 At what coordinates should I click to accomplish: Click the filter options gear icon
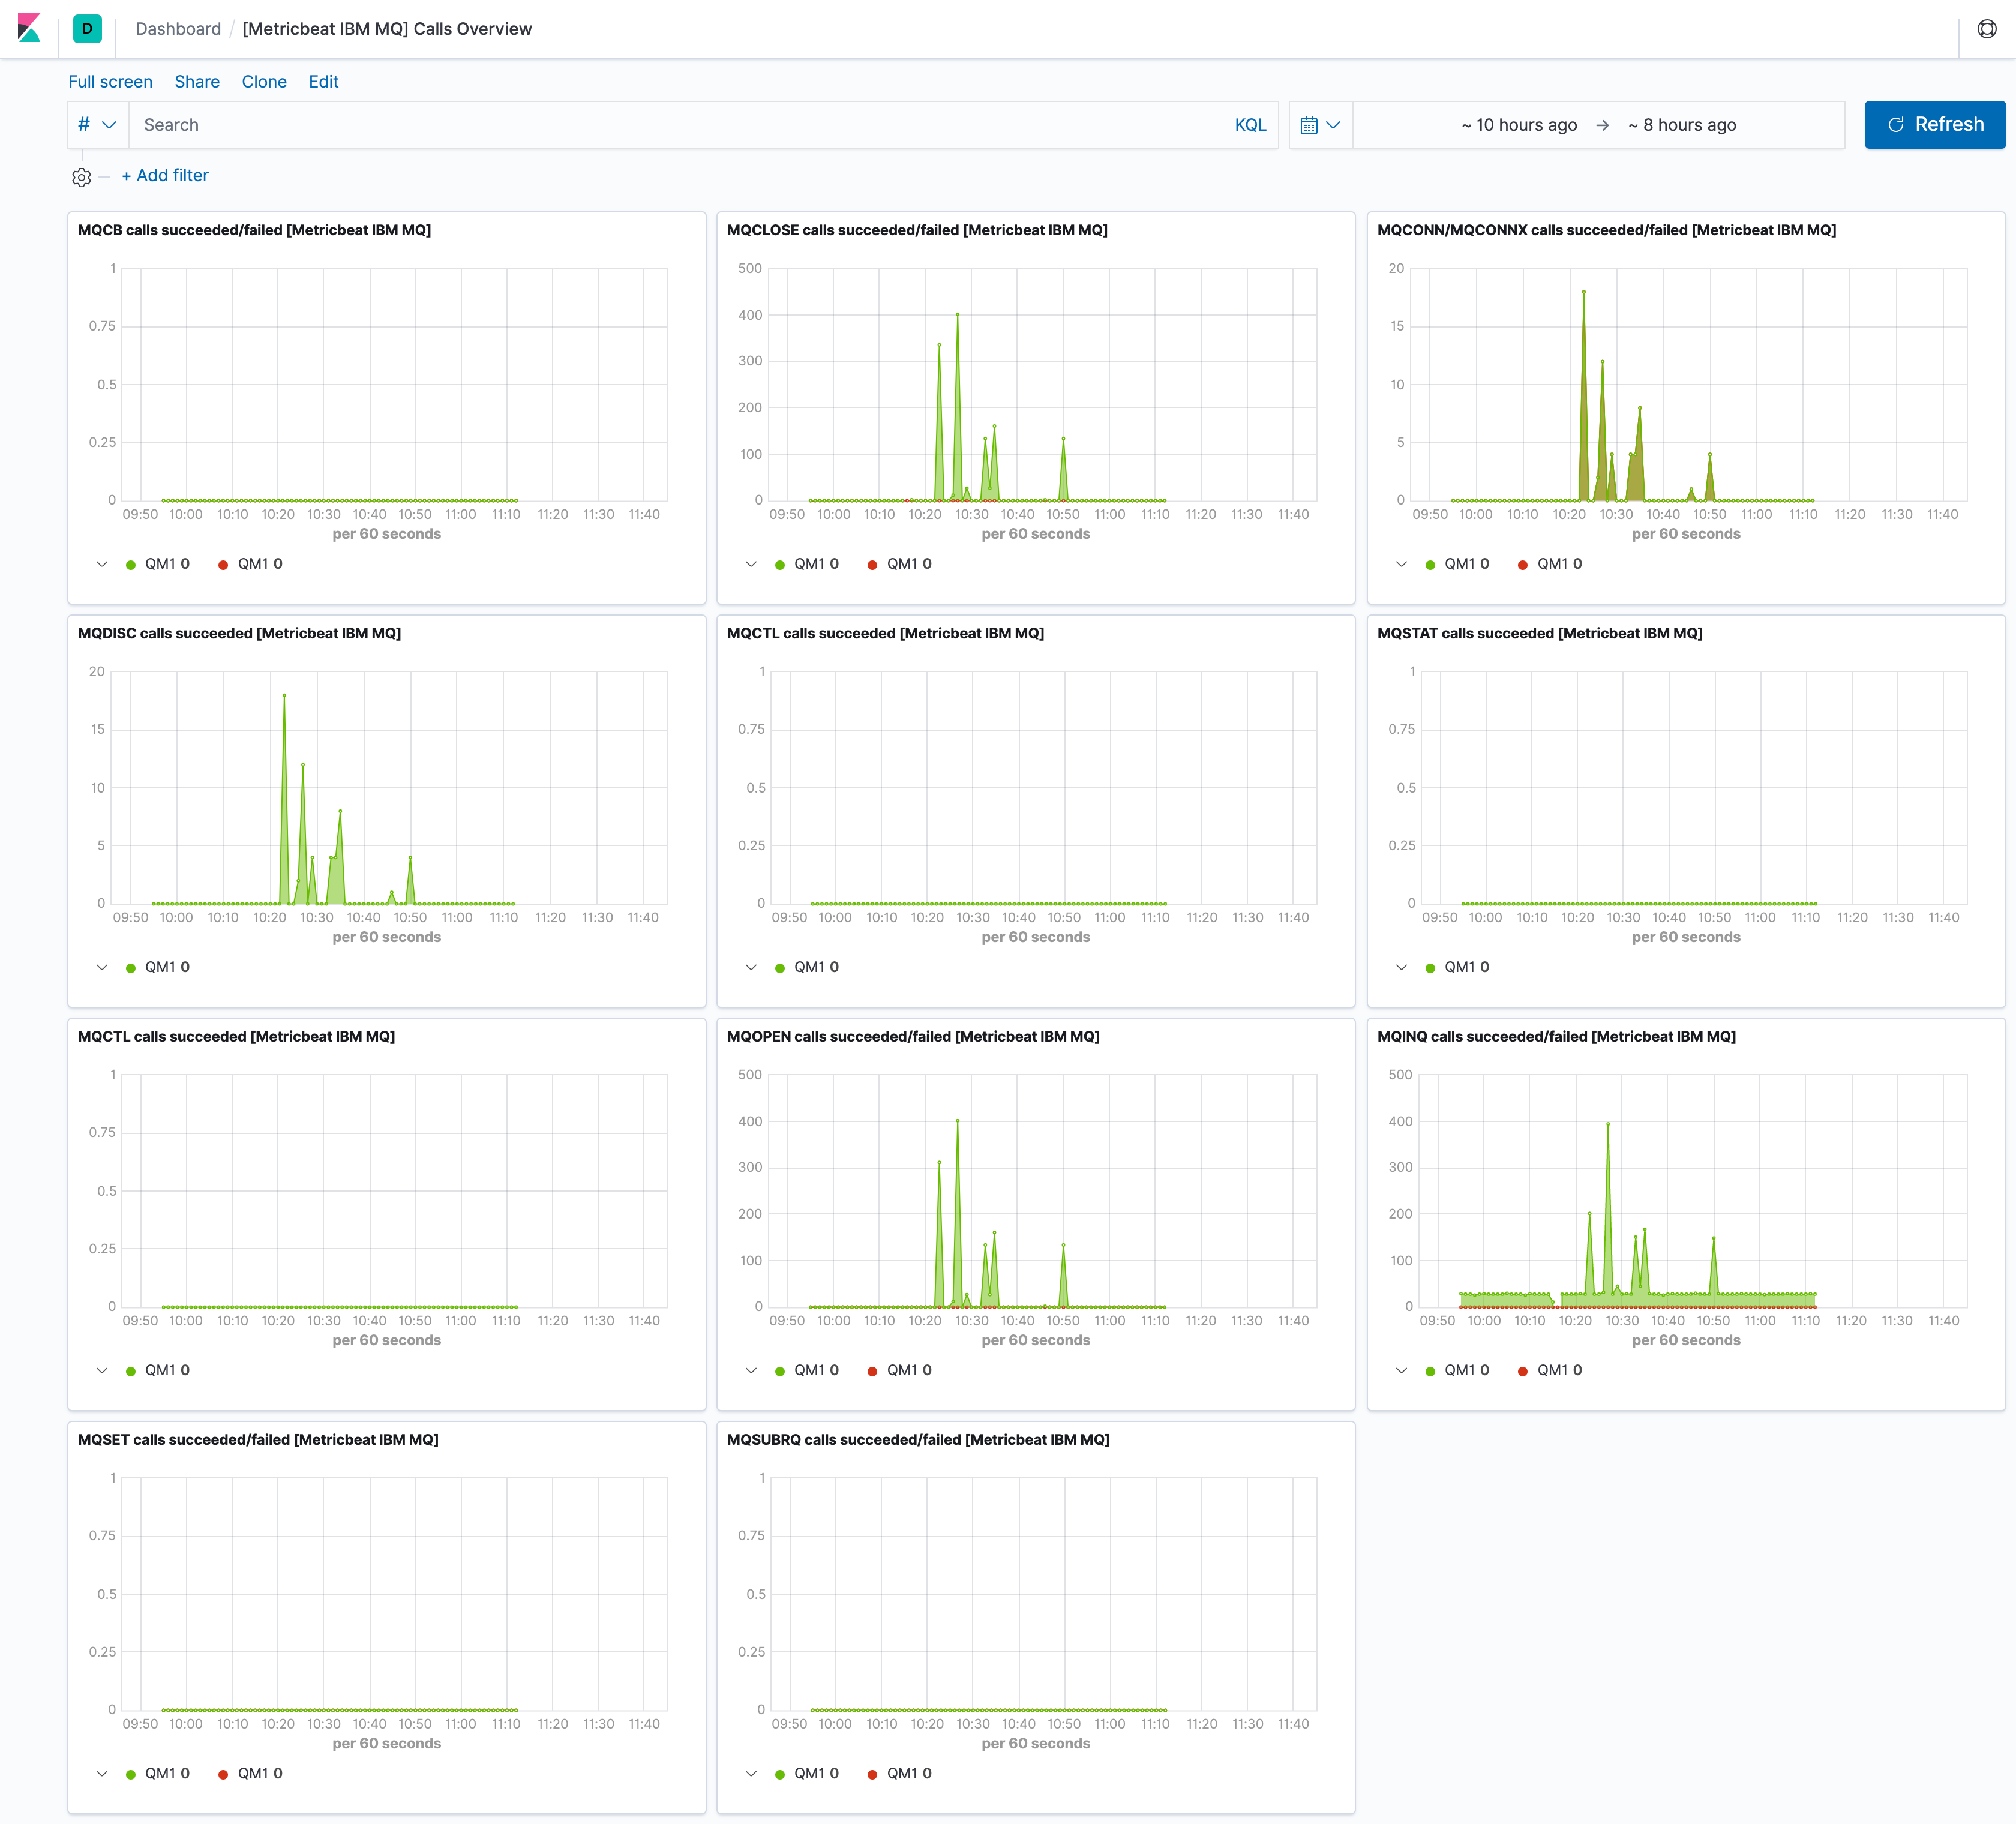(x=82, y=177)
